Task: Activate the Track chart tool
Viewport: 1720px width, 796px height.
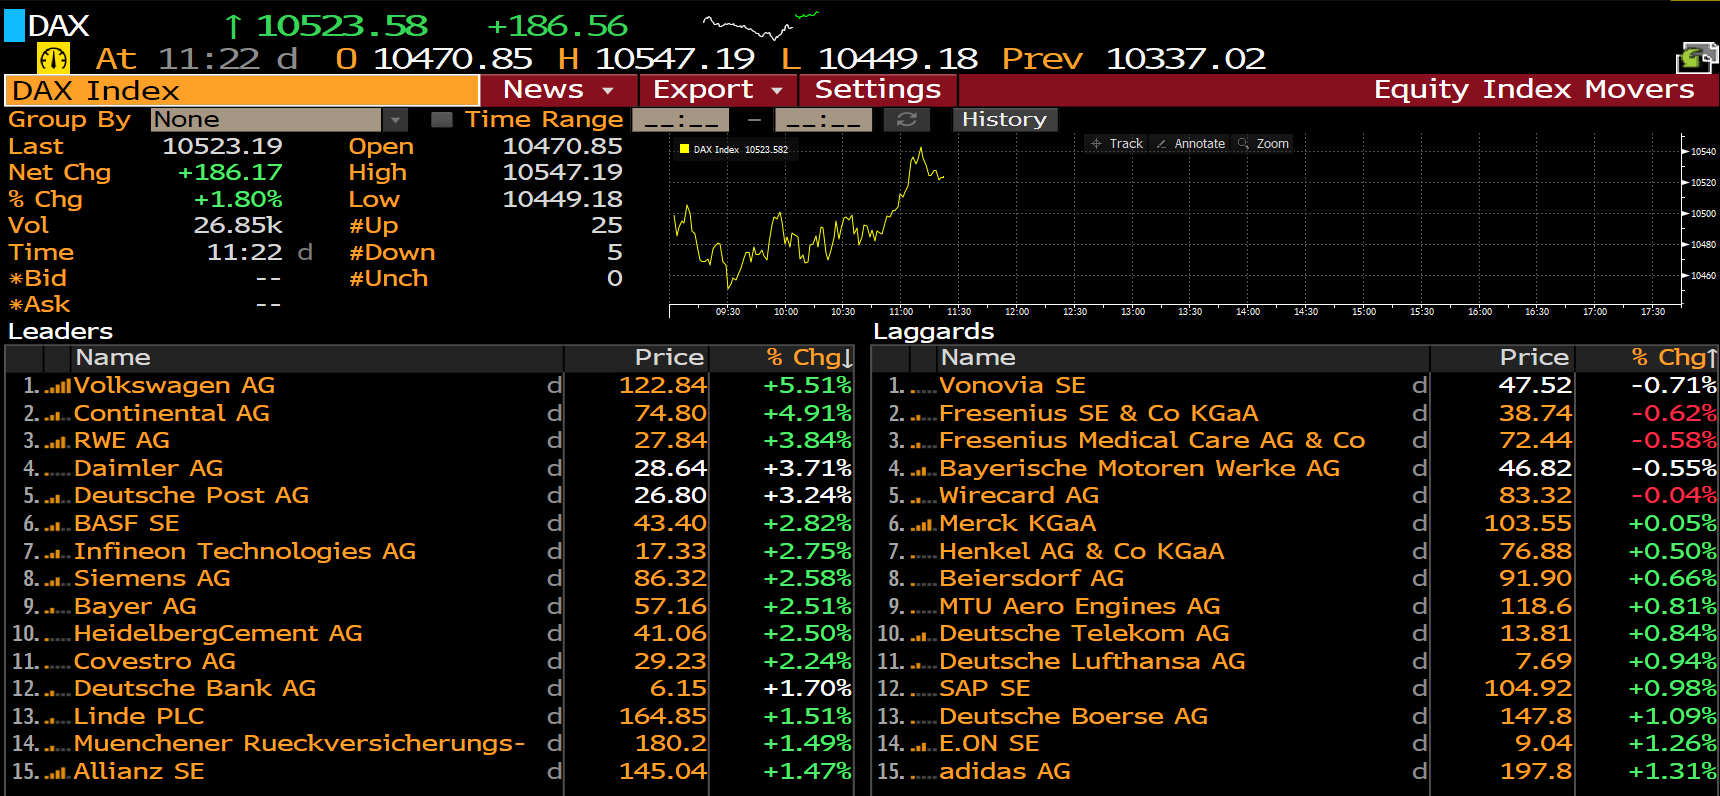Action: (1117, 144)
